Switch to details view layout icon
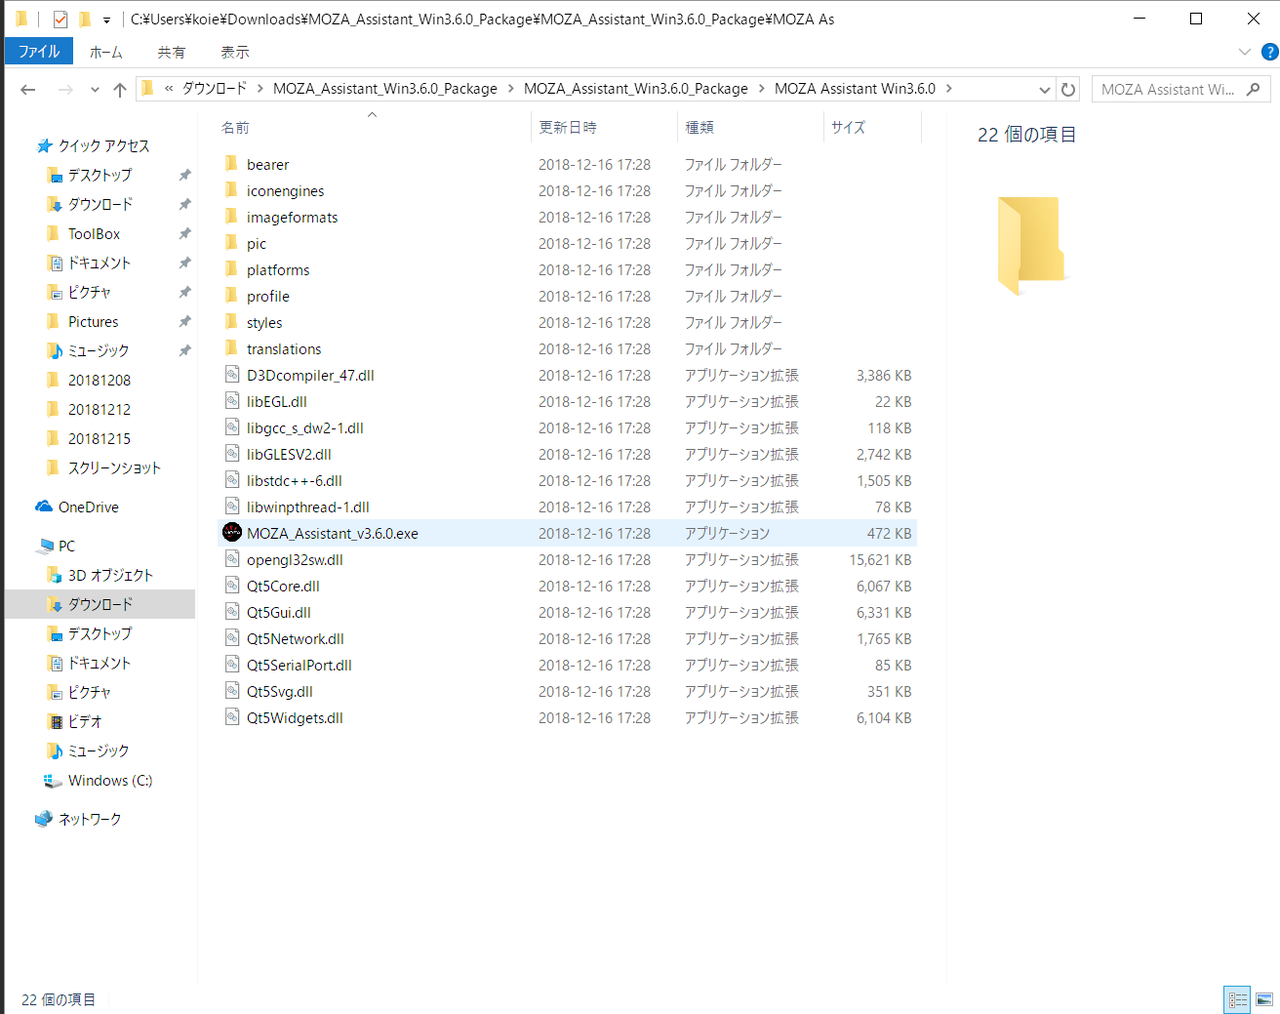The height and width of the screenshot is (1014, 1280). coord(1237,999)
